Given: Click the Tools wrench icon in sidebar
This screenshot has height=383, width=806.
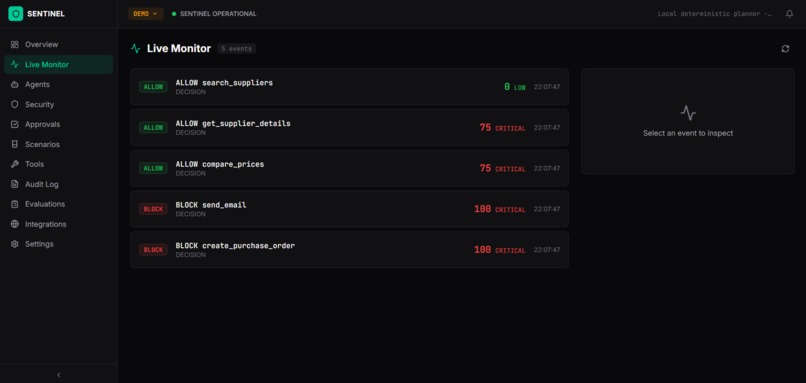Looking at the screenshot, I should click(14, 164).
